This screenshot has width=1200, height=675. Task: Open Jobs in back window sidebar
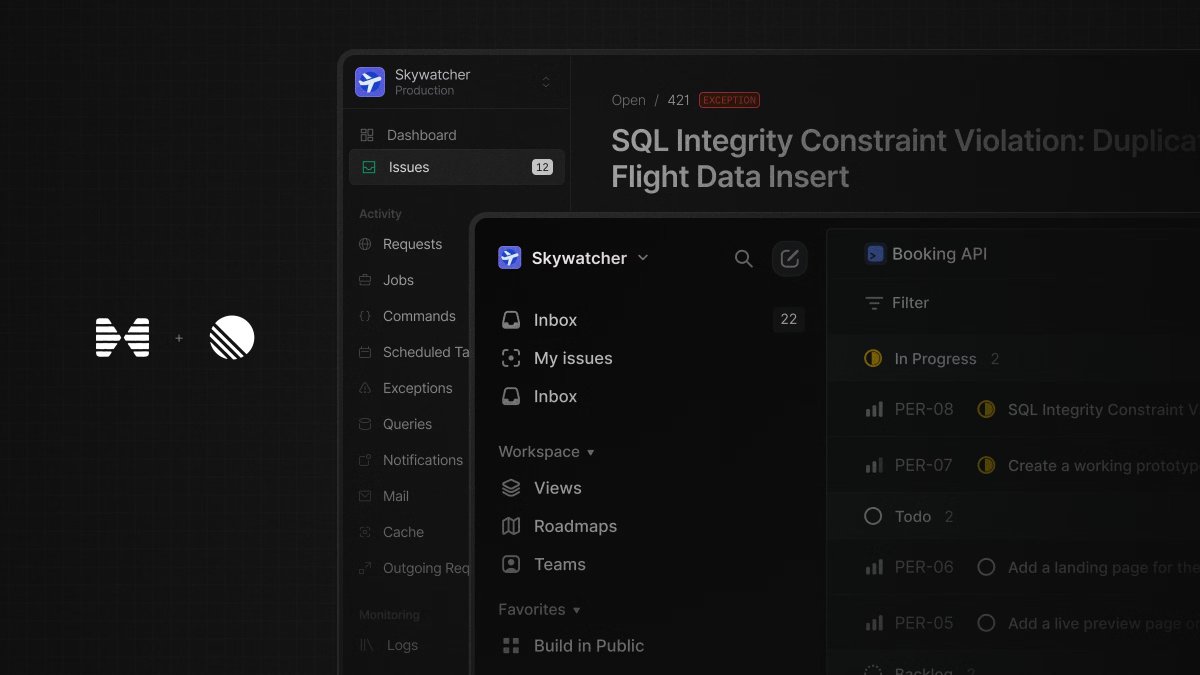(398, 280)
